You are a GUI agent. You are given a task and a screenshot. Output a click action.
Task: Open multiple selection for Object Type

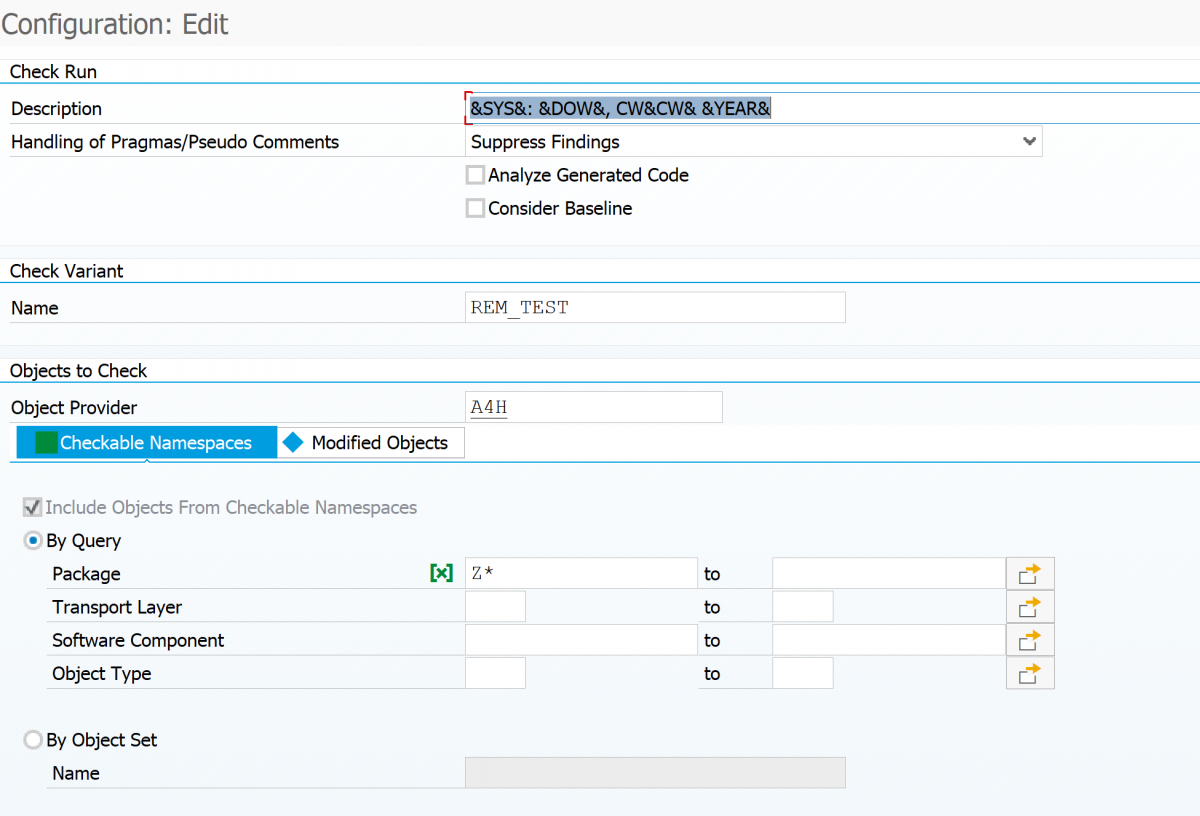[x=1030, y=674]
